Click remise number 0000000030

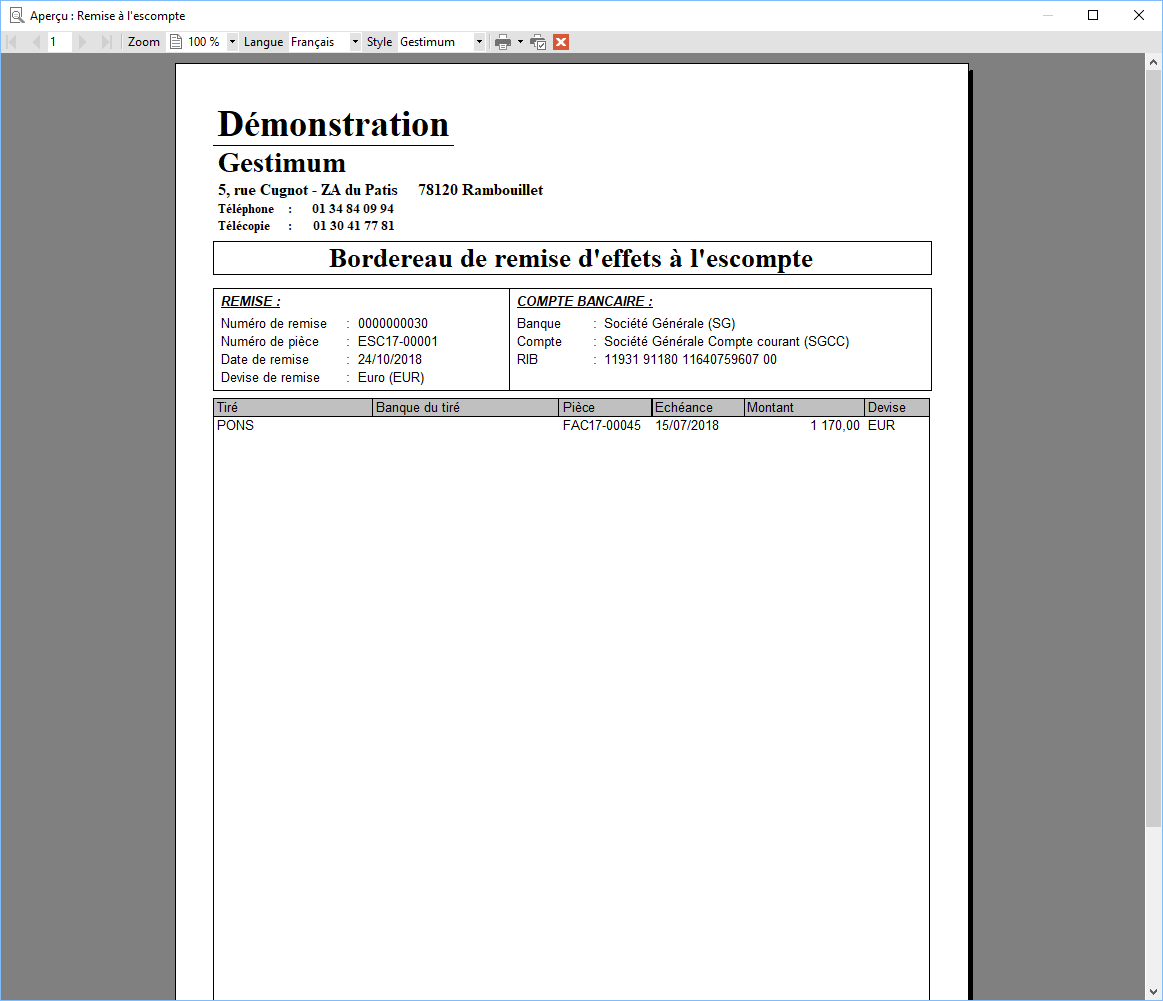coord(393,323)
